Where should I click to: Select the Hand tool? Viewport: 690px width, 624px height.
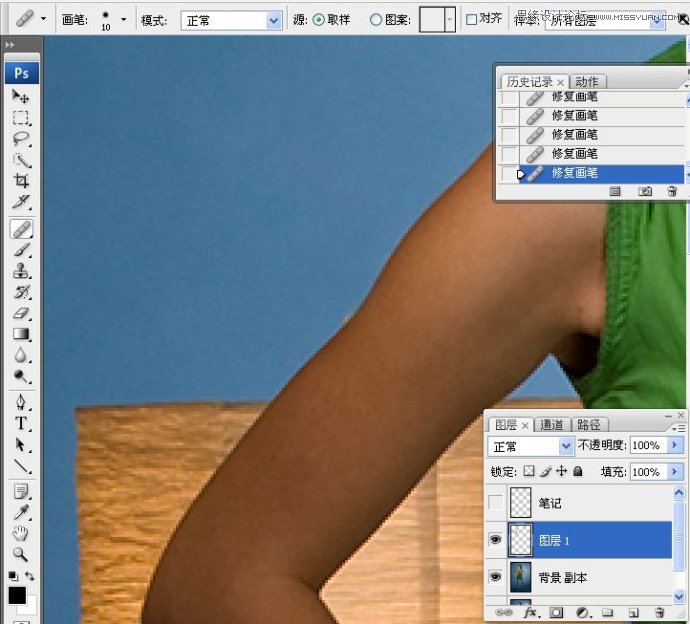(20, 534)
